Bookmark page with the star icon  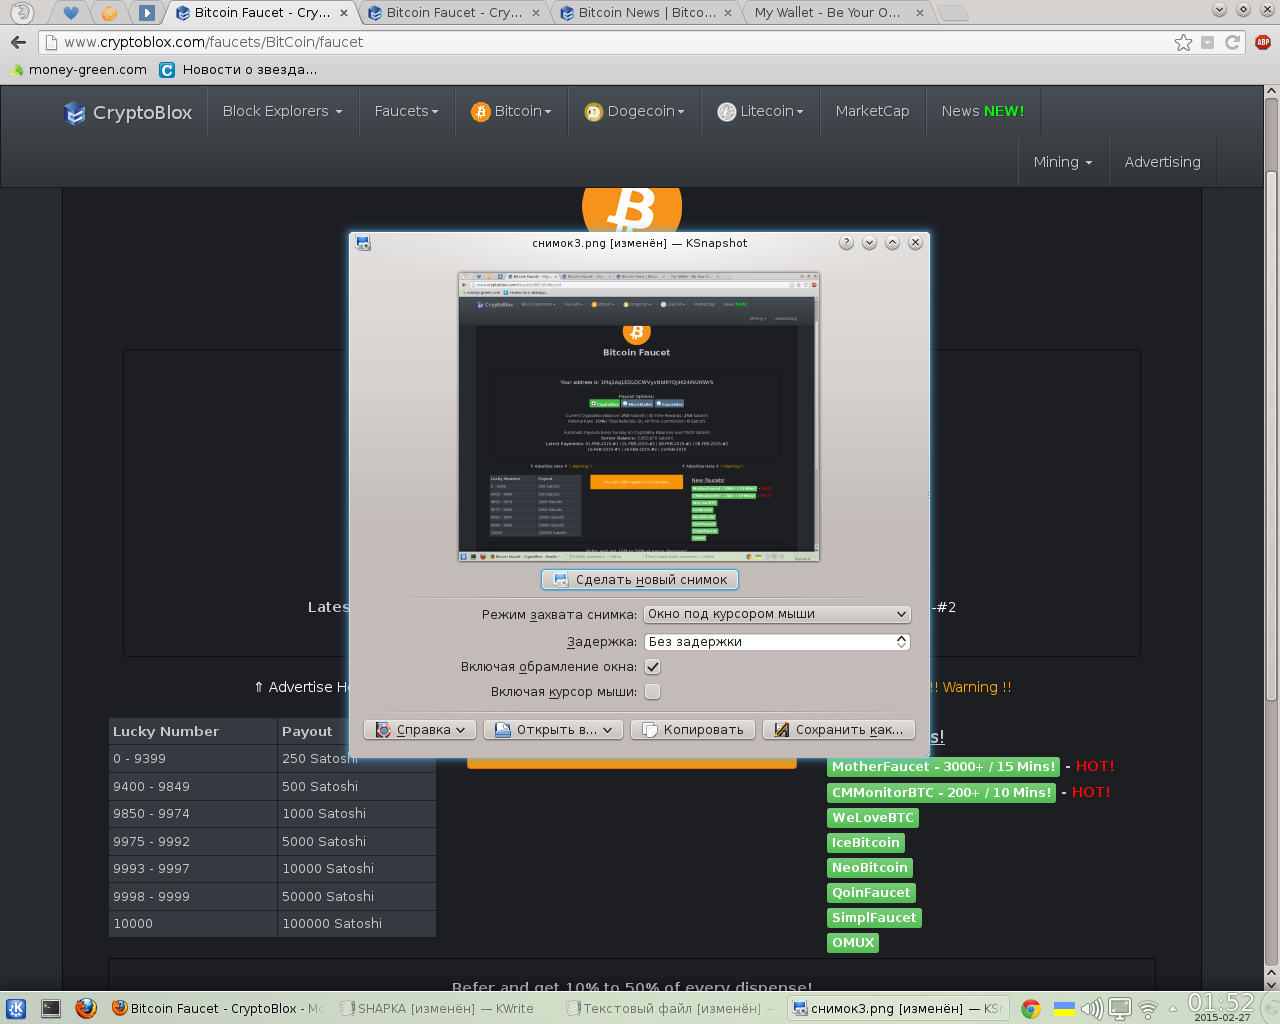1183,42
